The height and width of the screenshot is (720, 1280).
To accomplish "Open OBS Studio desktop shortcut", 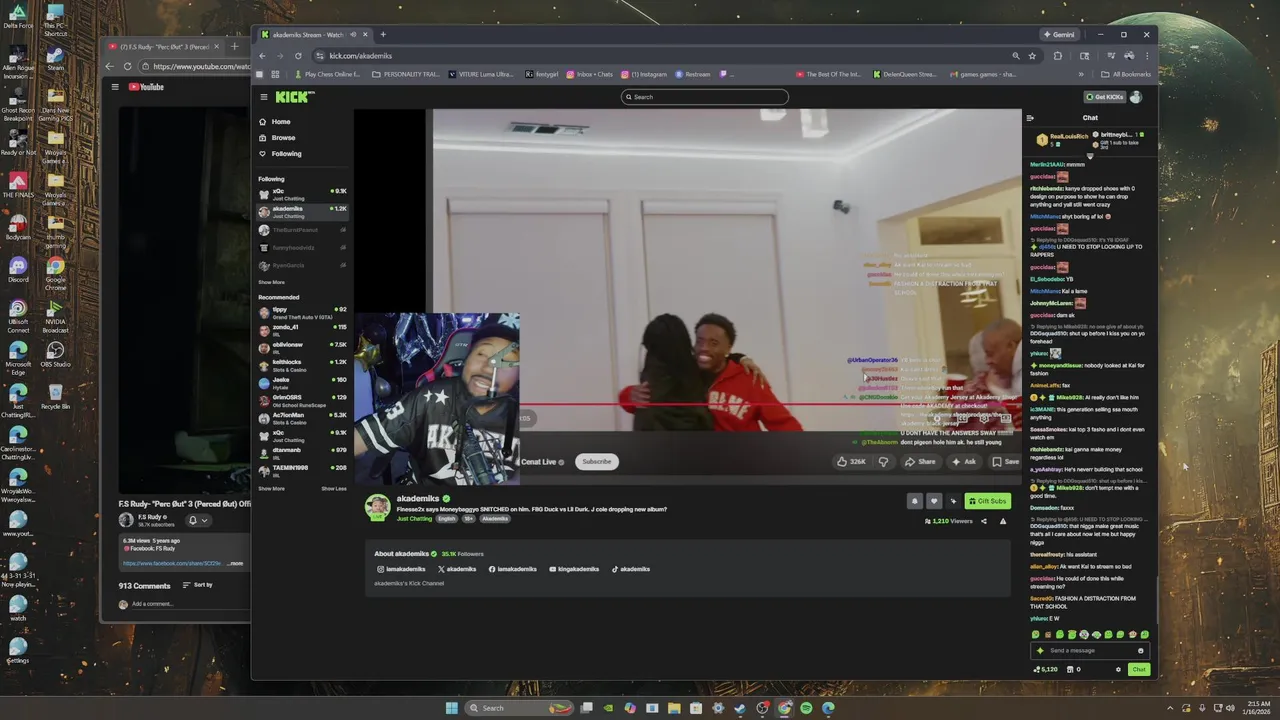I will [55, 354].
